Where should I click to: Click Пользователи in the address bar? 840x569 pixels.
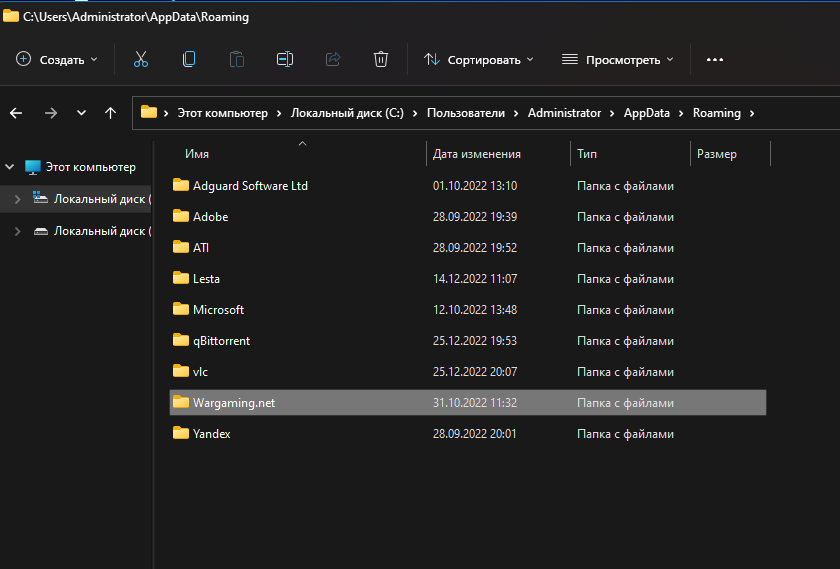tap(465, 113)
